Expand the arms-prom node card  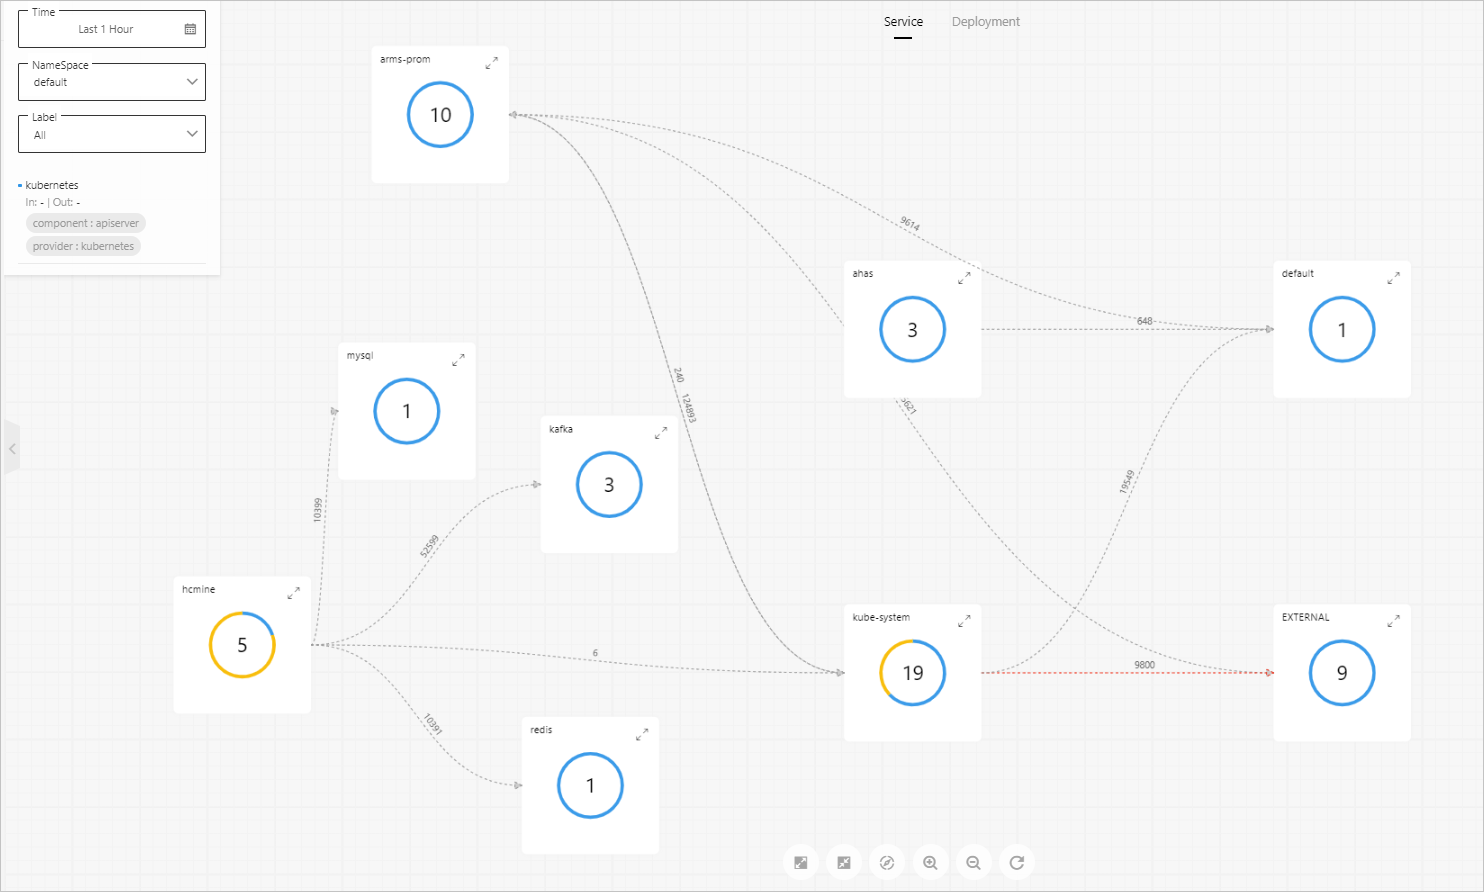(x=491, y=63)
